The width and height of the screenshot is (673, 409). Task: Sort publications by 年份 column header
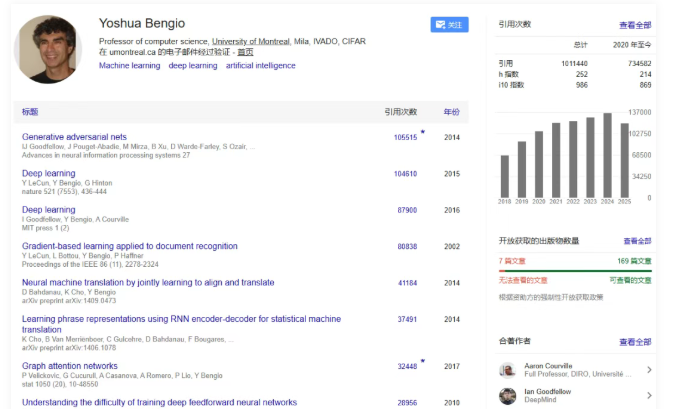452,112
